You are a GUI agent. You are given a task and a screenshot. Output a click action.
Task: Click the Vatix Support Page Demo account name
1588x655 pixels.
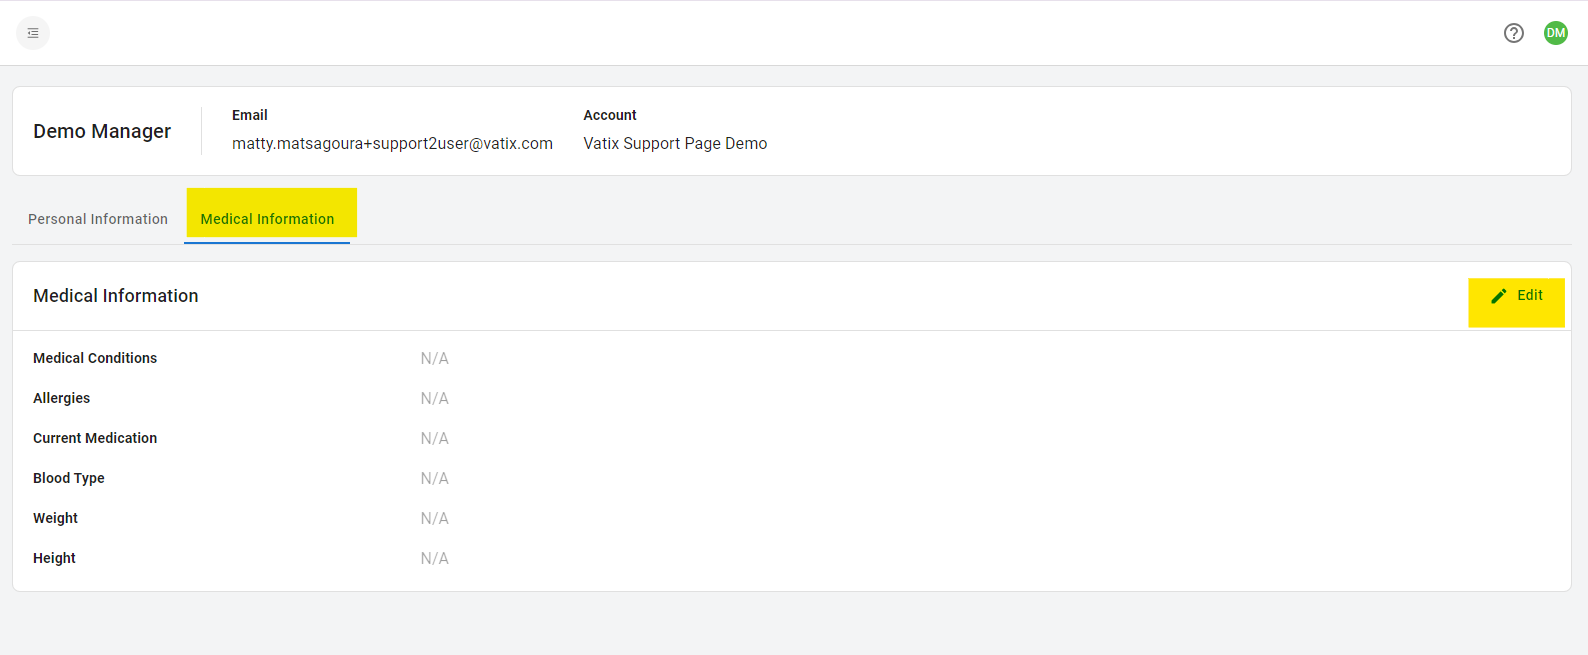click(675, 144)
